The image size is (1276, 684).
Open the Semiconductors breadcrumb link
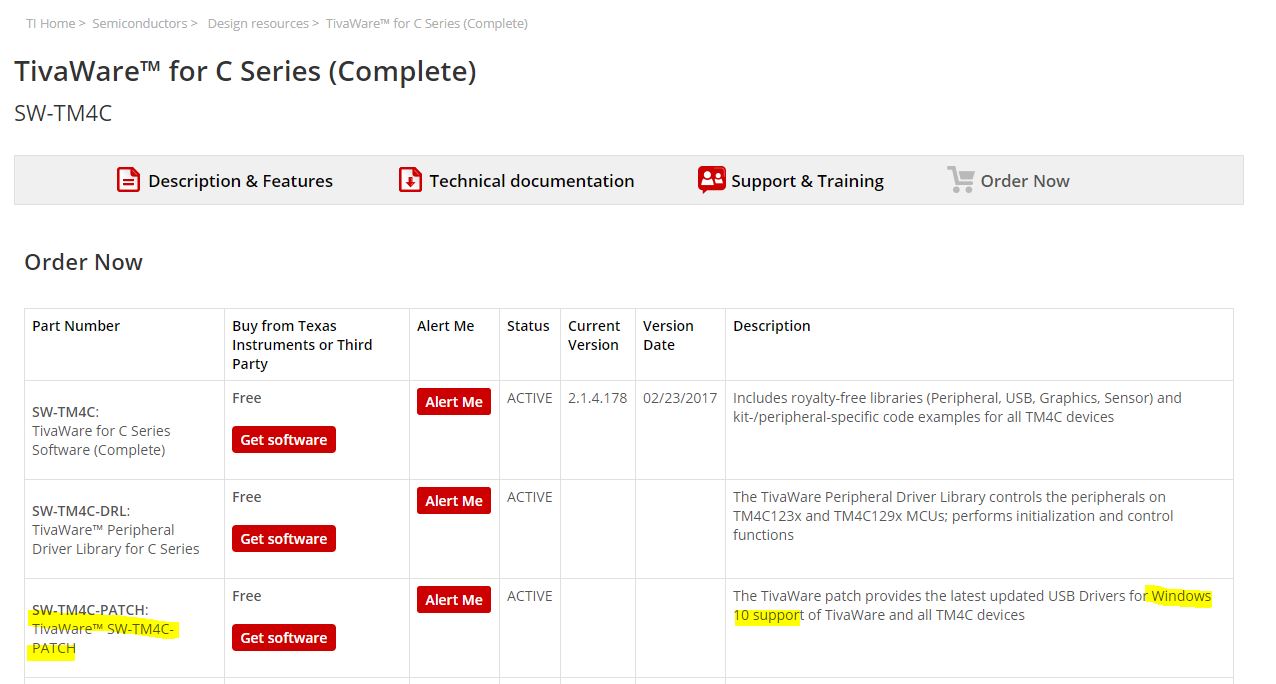tap(139, 23)
